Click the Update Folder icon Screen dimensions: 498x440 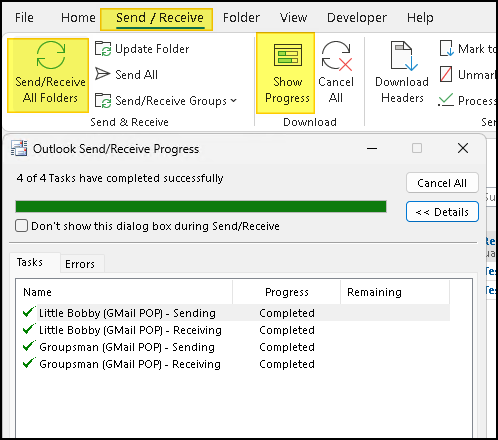click(x=103, y=49)
